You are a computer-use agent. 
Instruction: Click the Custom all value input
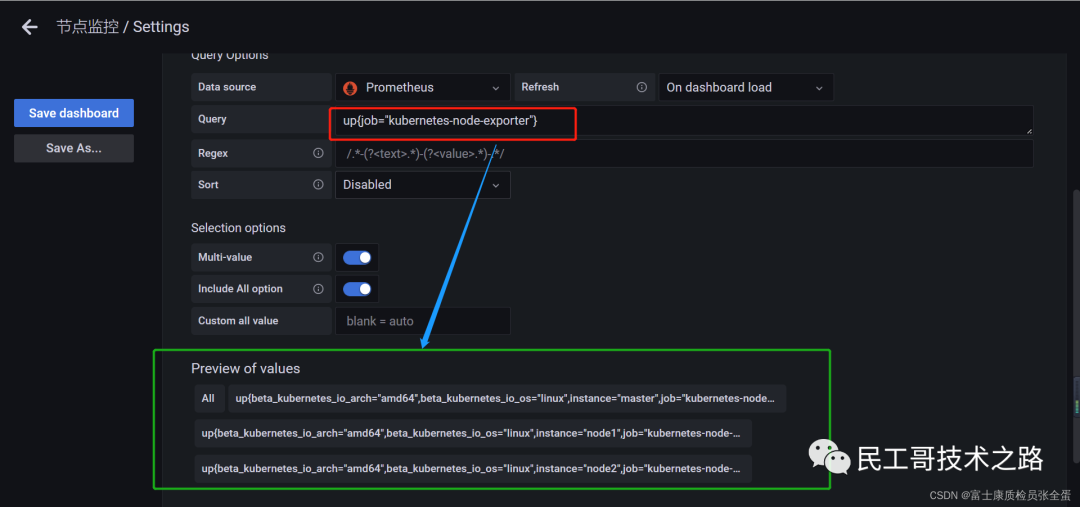coord(423,321)
